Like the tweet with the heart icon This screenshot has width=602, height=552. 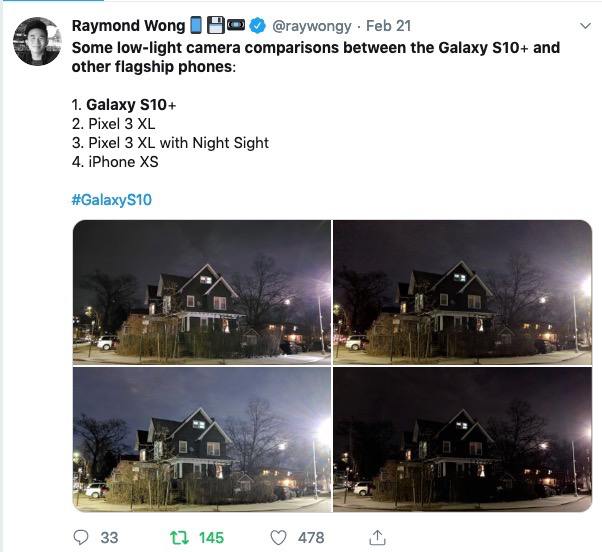pos(278,537)
